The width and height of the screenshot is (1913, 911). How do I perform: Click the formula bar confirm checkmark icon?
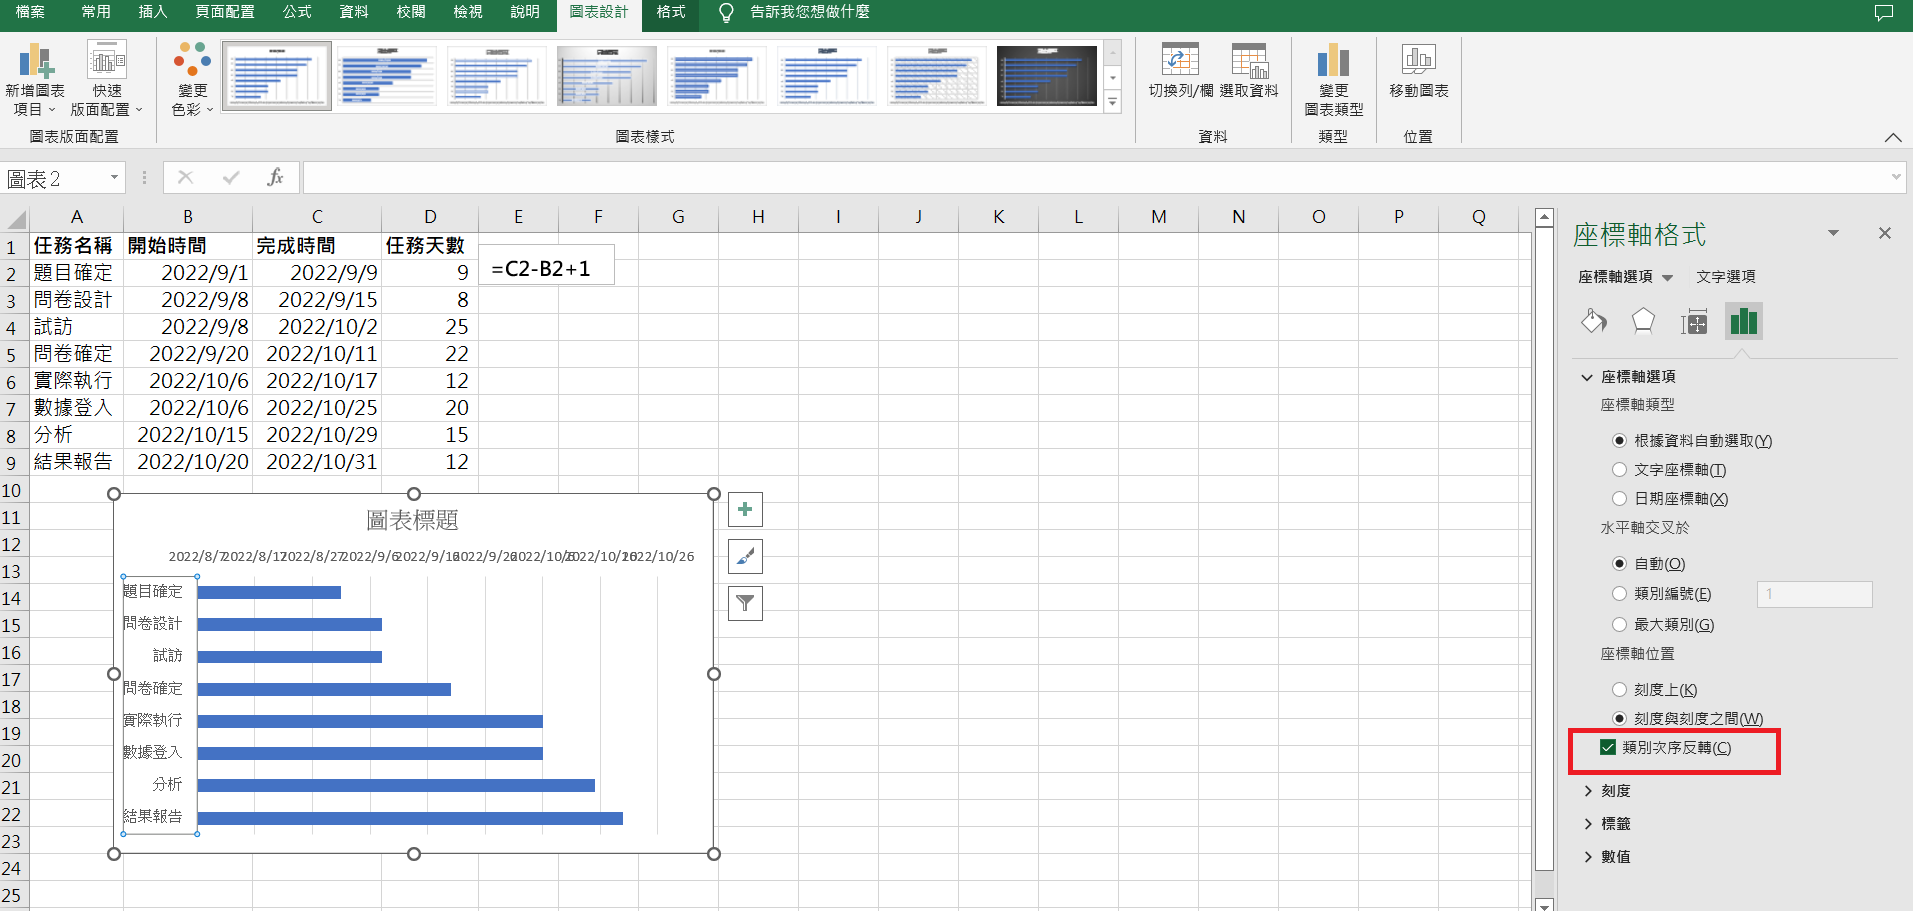coord(231,178)
